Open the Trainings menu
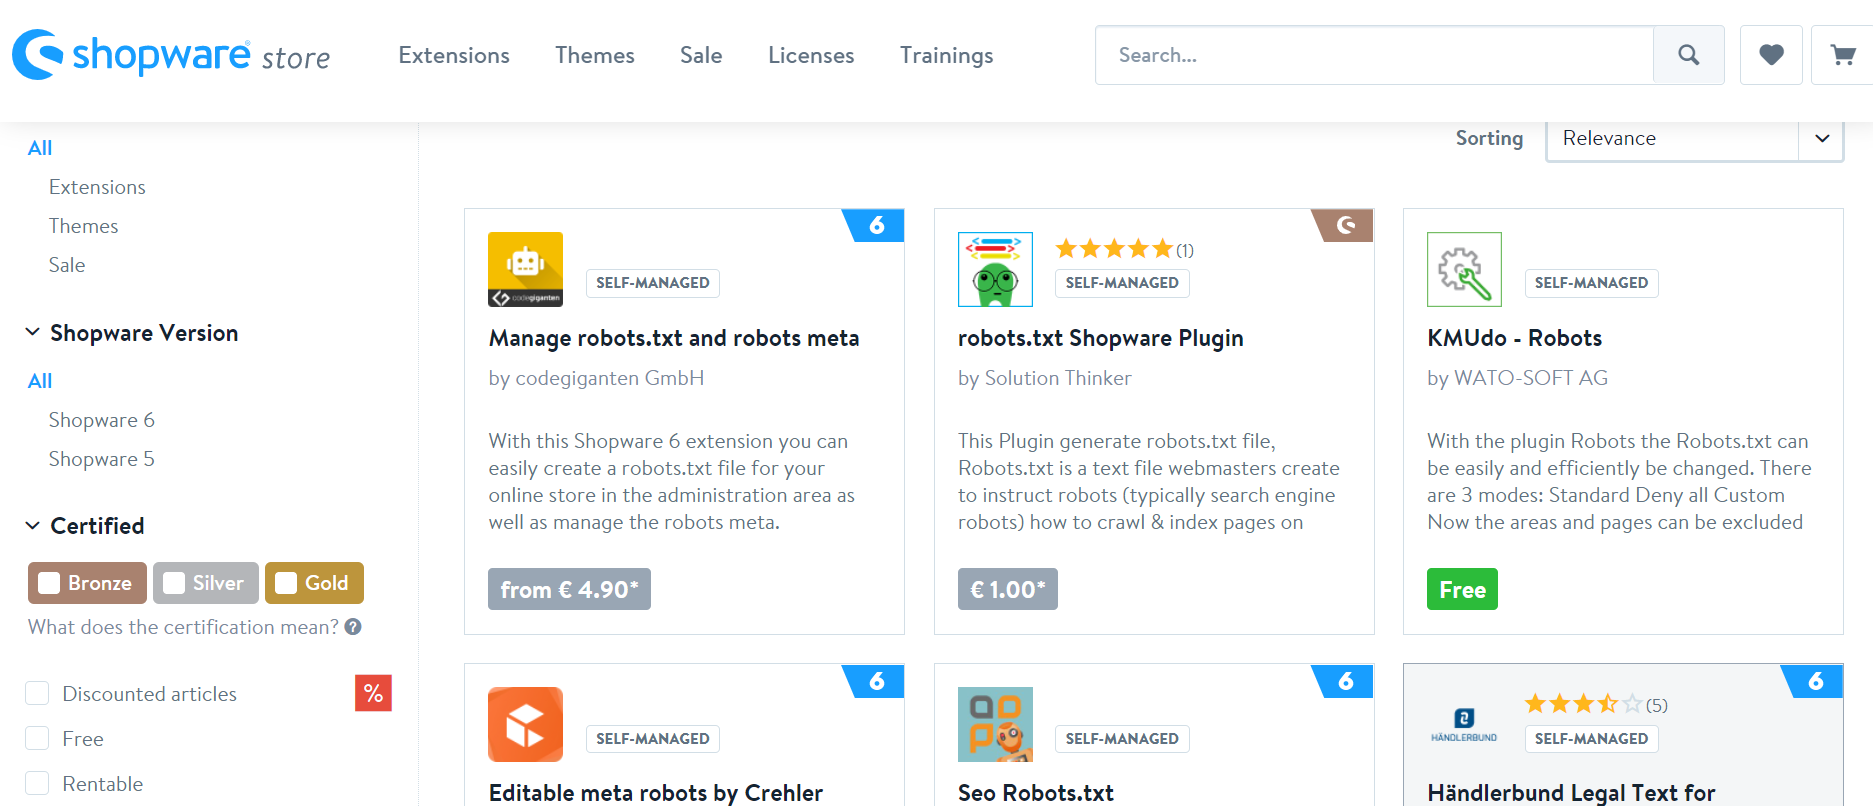This screenshot has width=1873, height=806. [947, 55]
